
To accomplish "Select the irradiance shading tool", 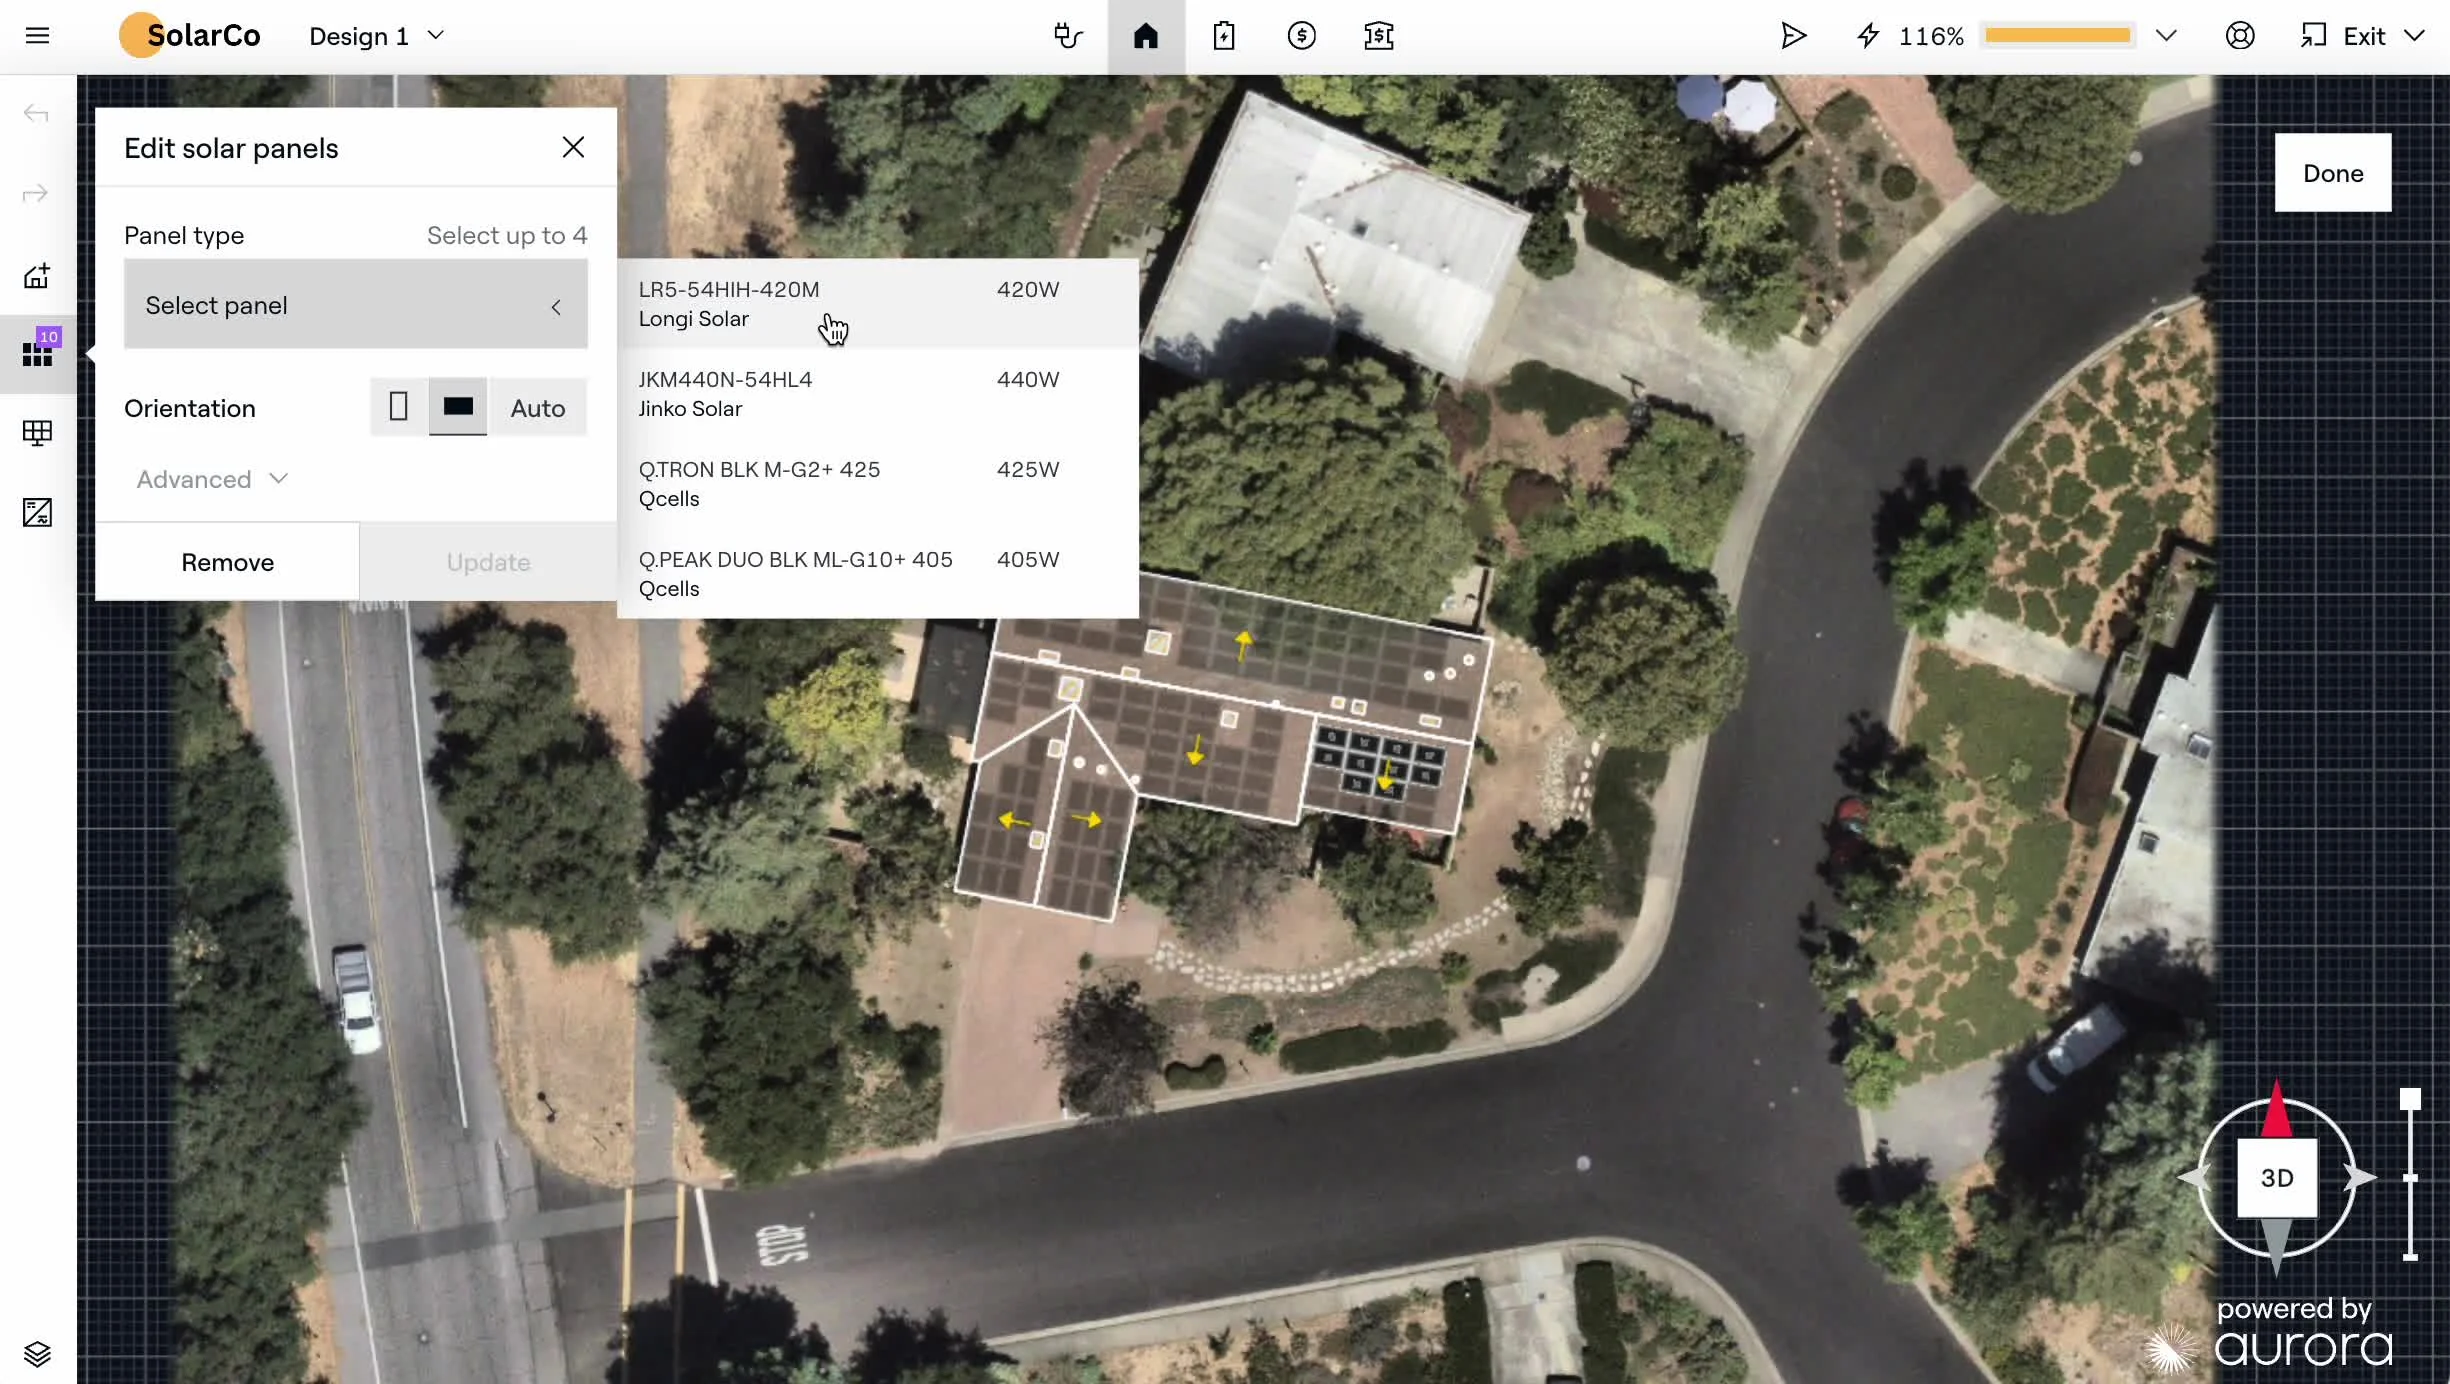I will point(37,512).
